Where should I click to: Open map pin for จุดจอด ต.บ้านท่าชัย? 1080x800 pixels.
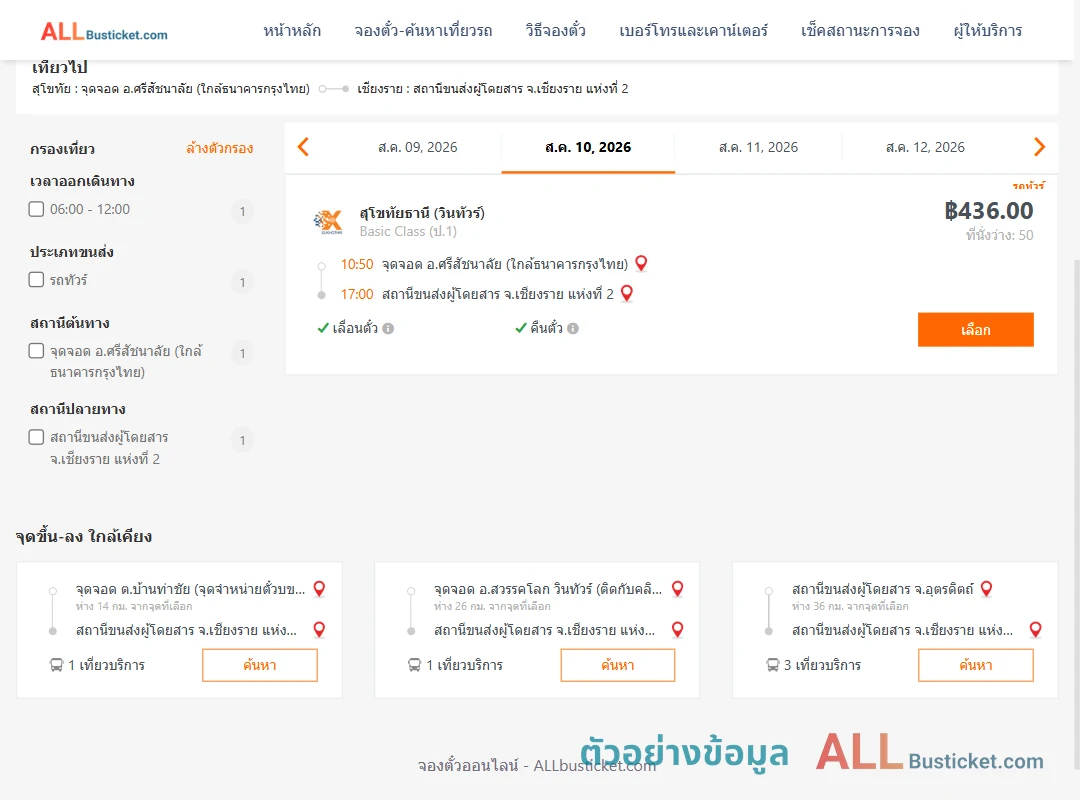pos(319,588)
